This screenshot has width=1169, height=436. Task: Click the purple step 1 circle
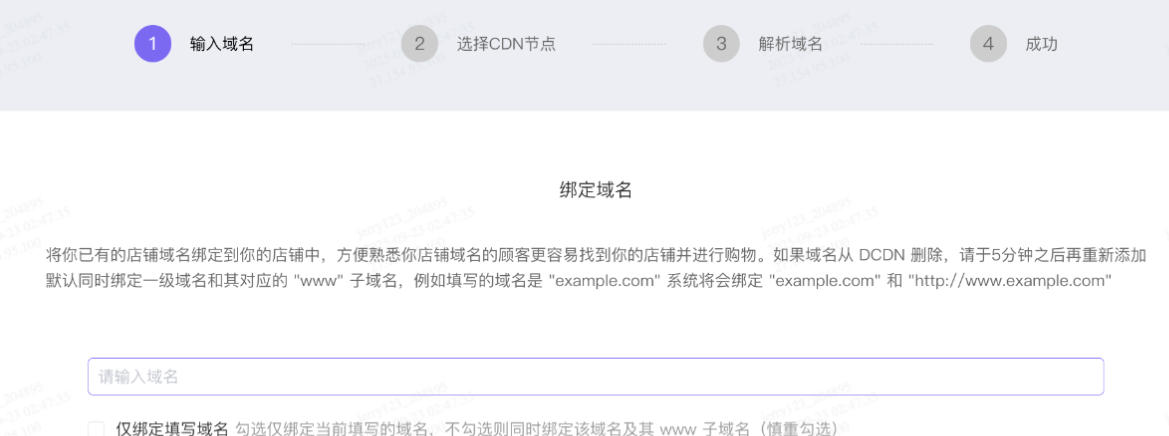tap(152, 44)
